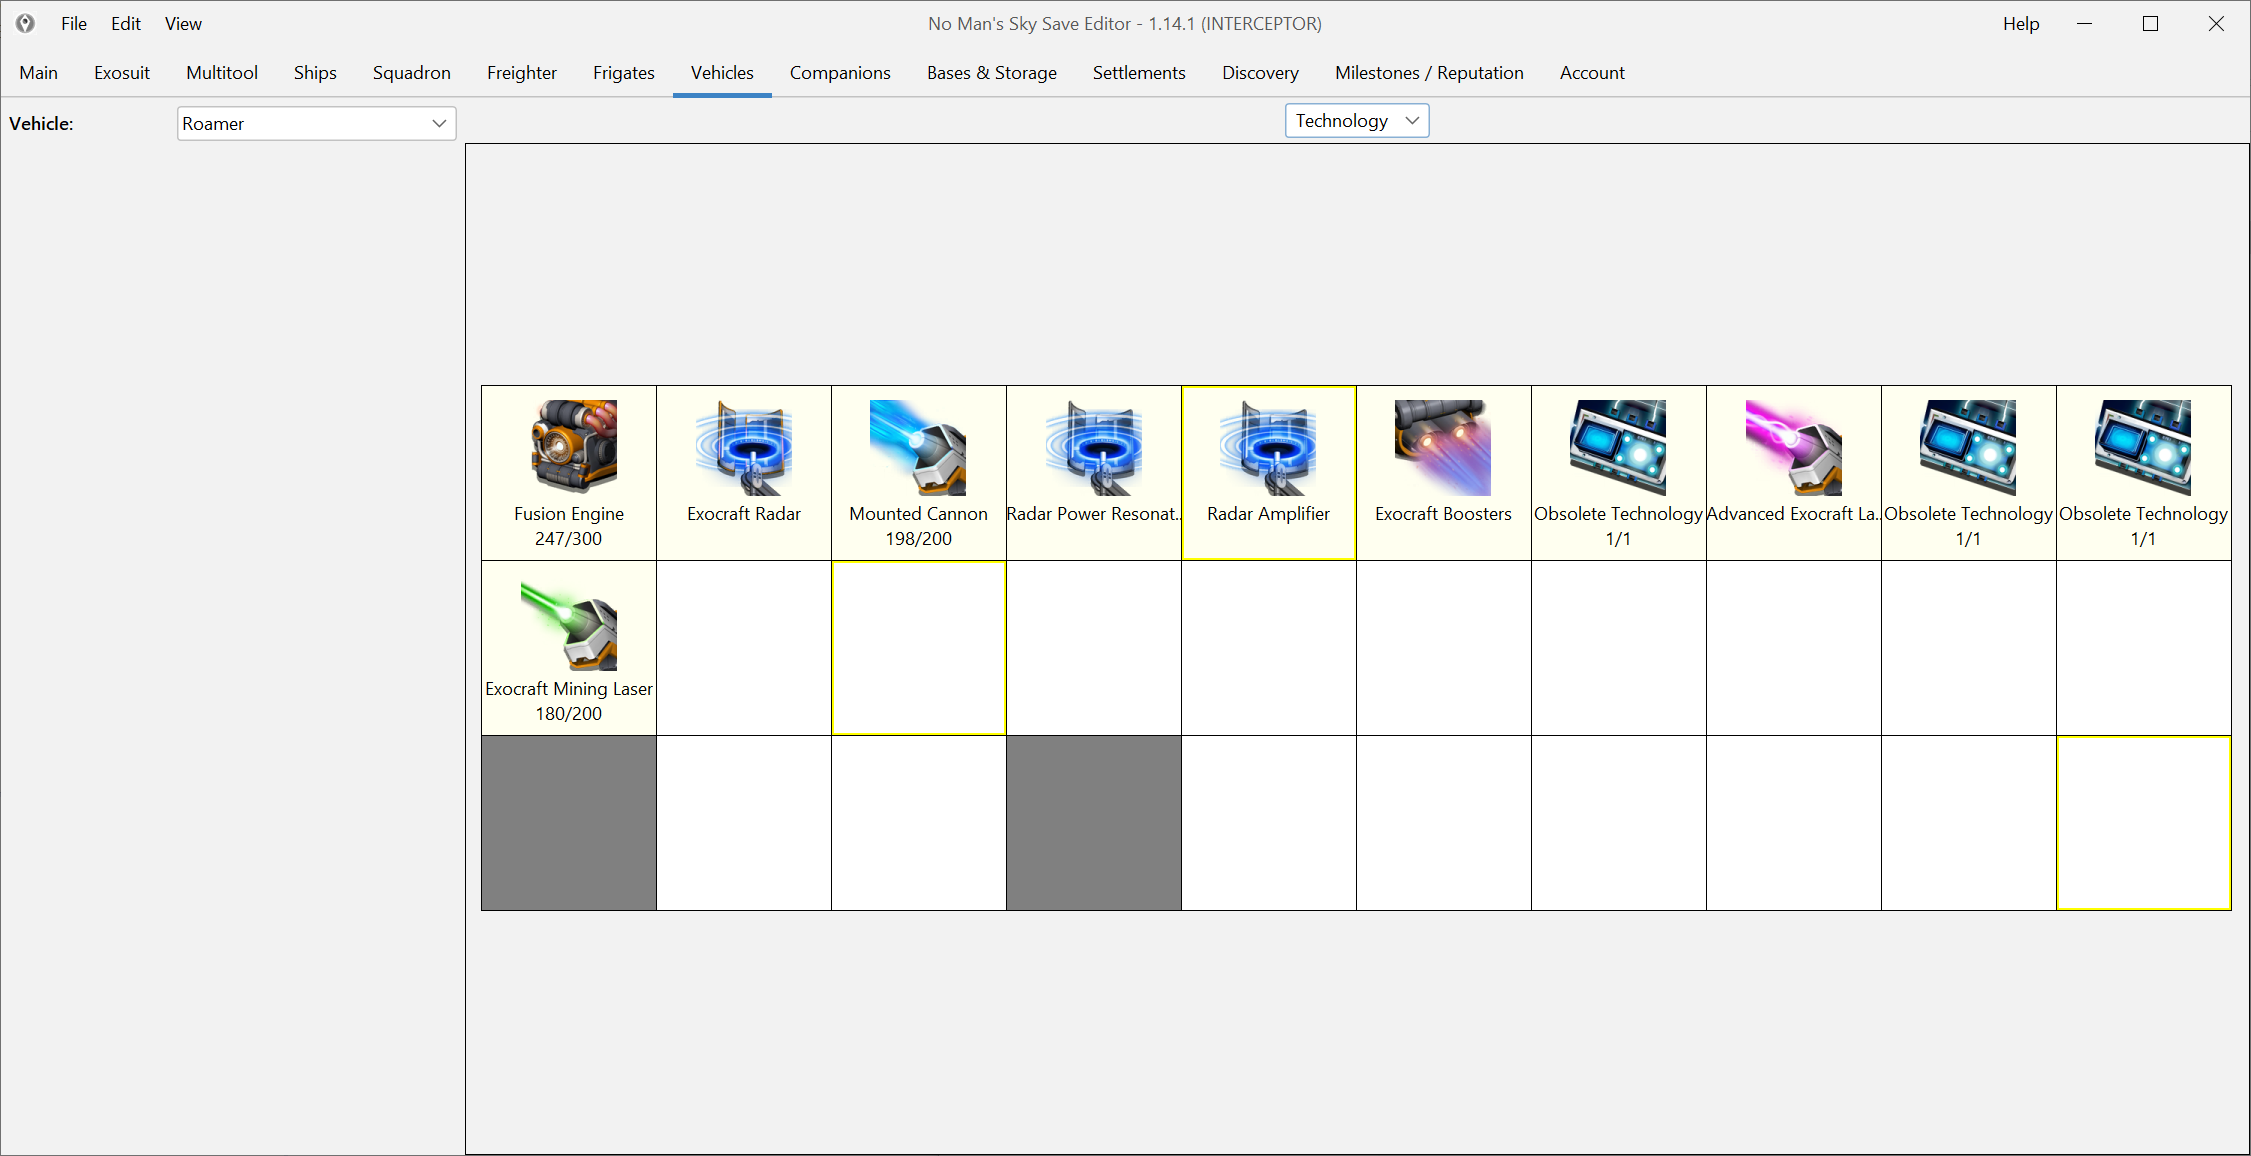
Task: Expand the Technology inventory type dropdown
Action: (x=1356, y=120)
